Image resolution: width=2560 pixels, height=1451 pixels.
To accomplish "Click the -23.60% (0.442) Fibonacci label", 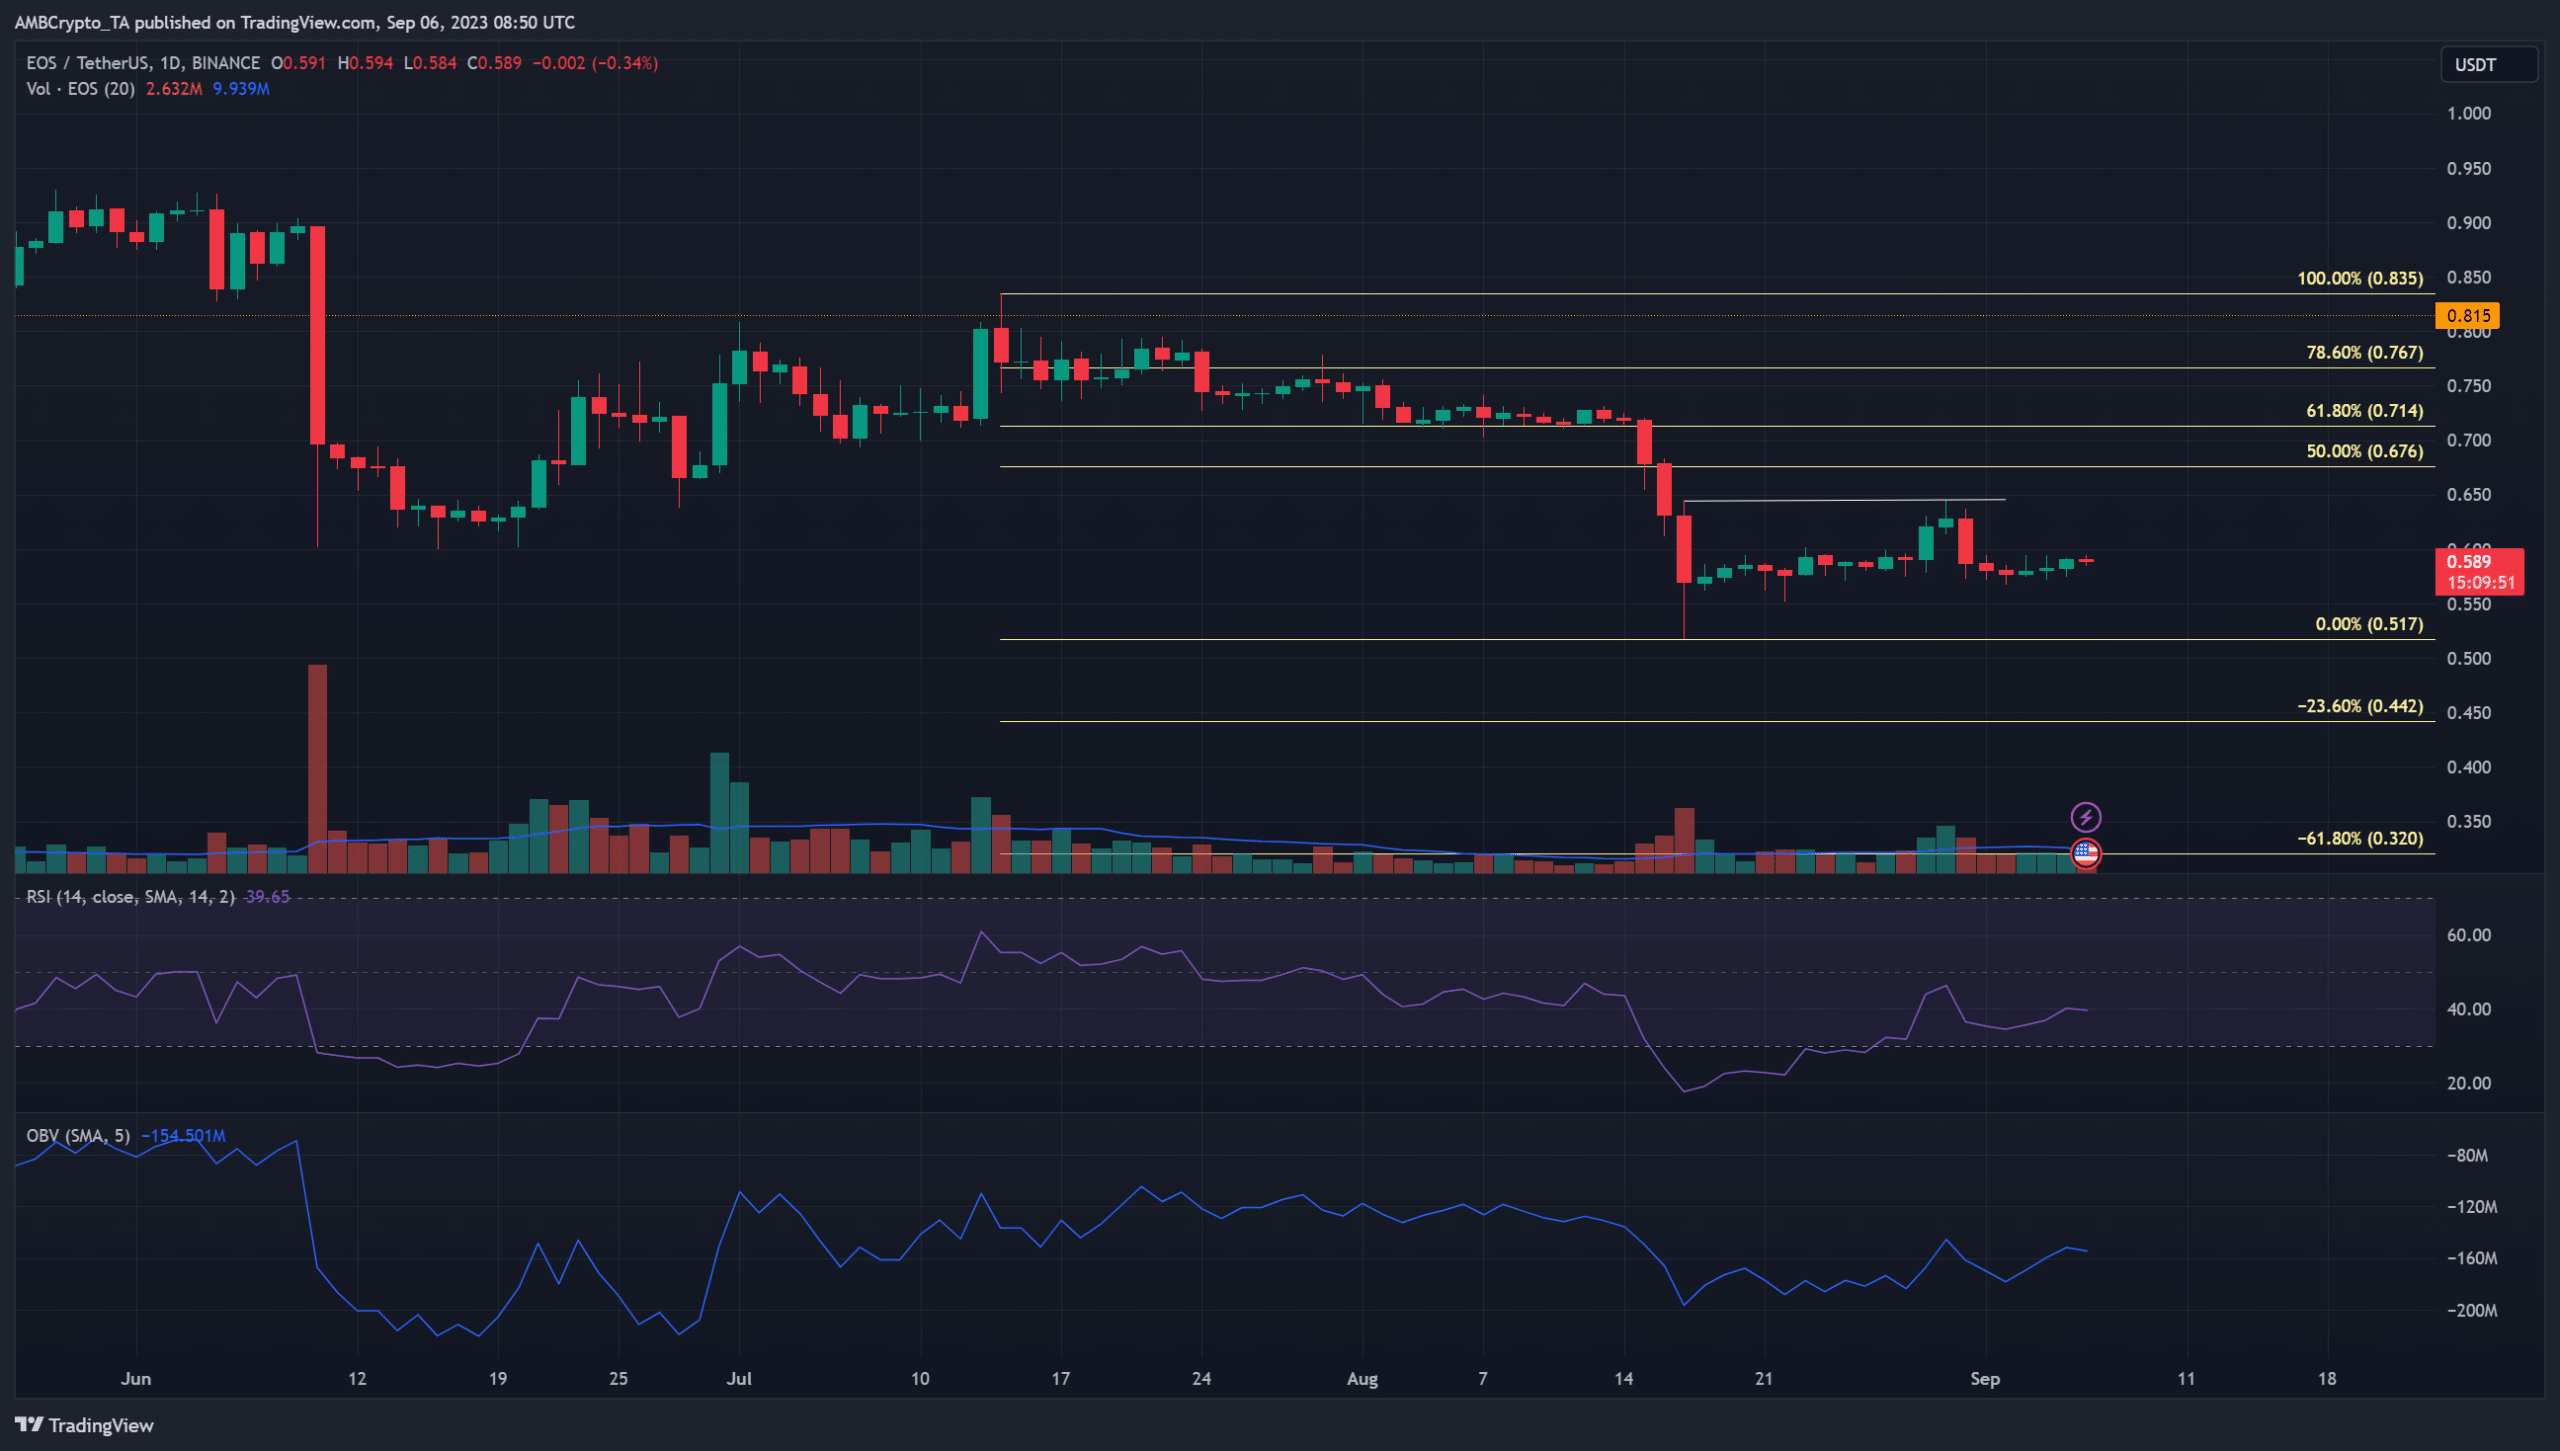I will coord(2360,707).
